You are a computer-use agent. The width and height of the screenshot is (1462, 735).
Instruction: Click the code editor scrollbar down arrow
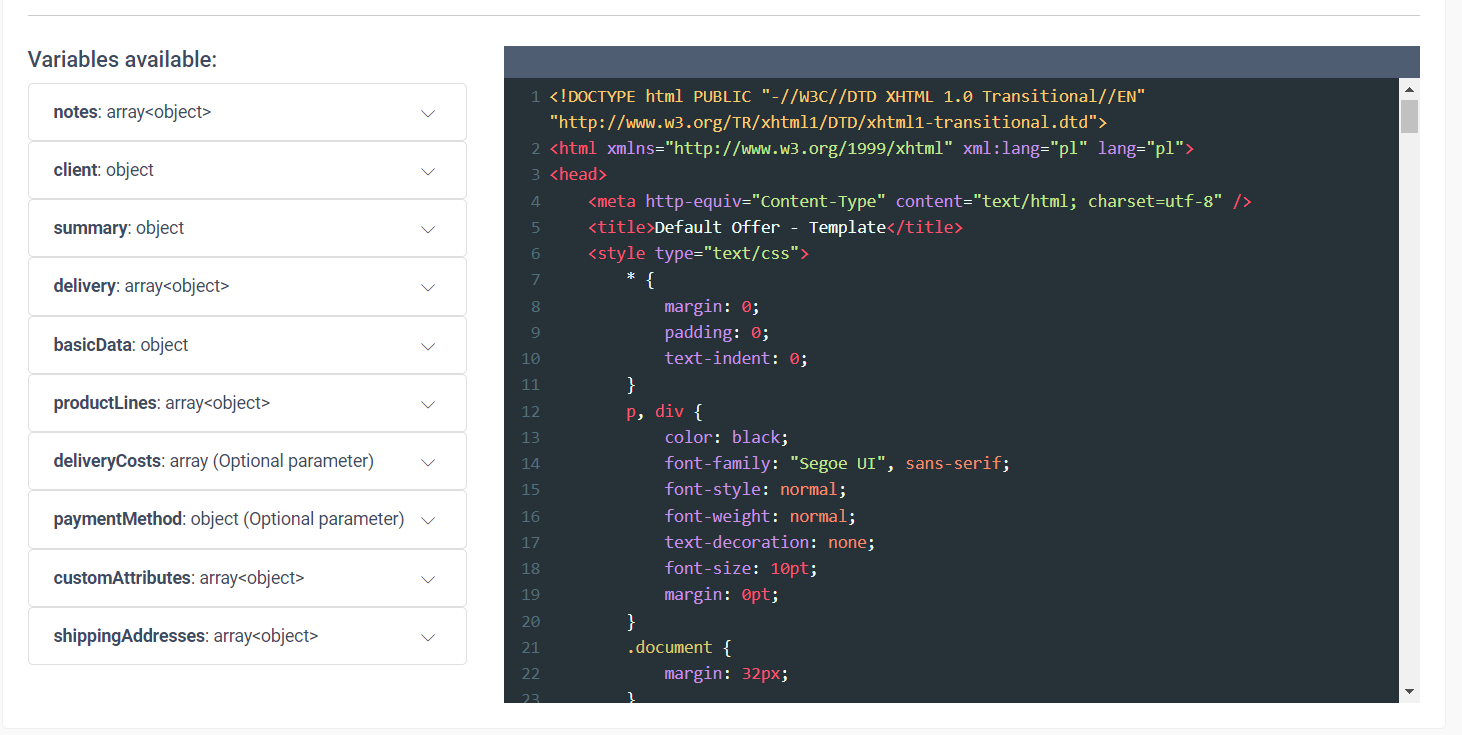pyautogui.click(x=1409, y=691)
